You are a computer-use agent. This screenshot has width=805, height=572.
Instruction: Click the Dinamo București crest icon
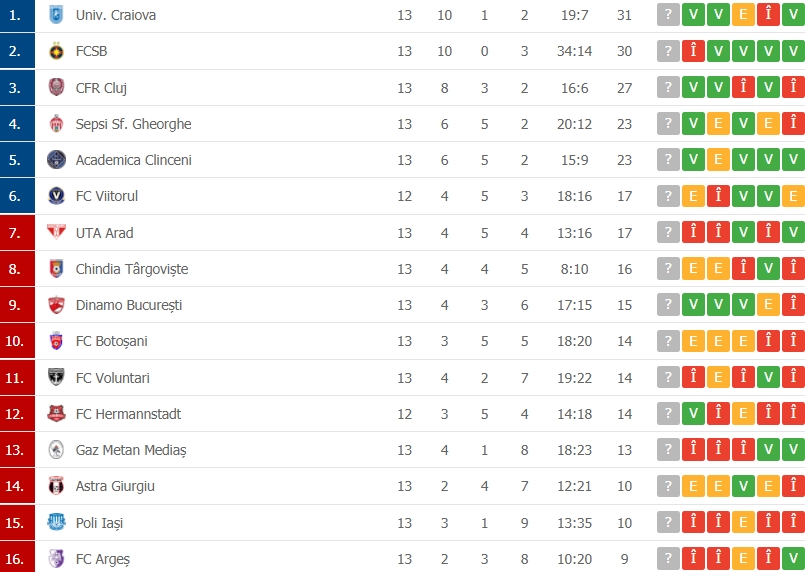pyautogui.click(x=56, y=305)
